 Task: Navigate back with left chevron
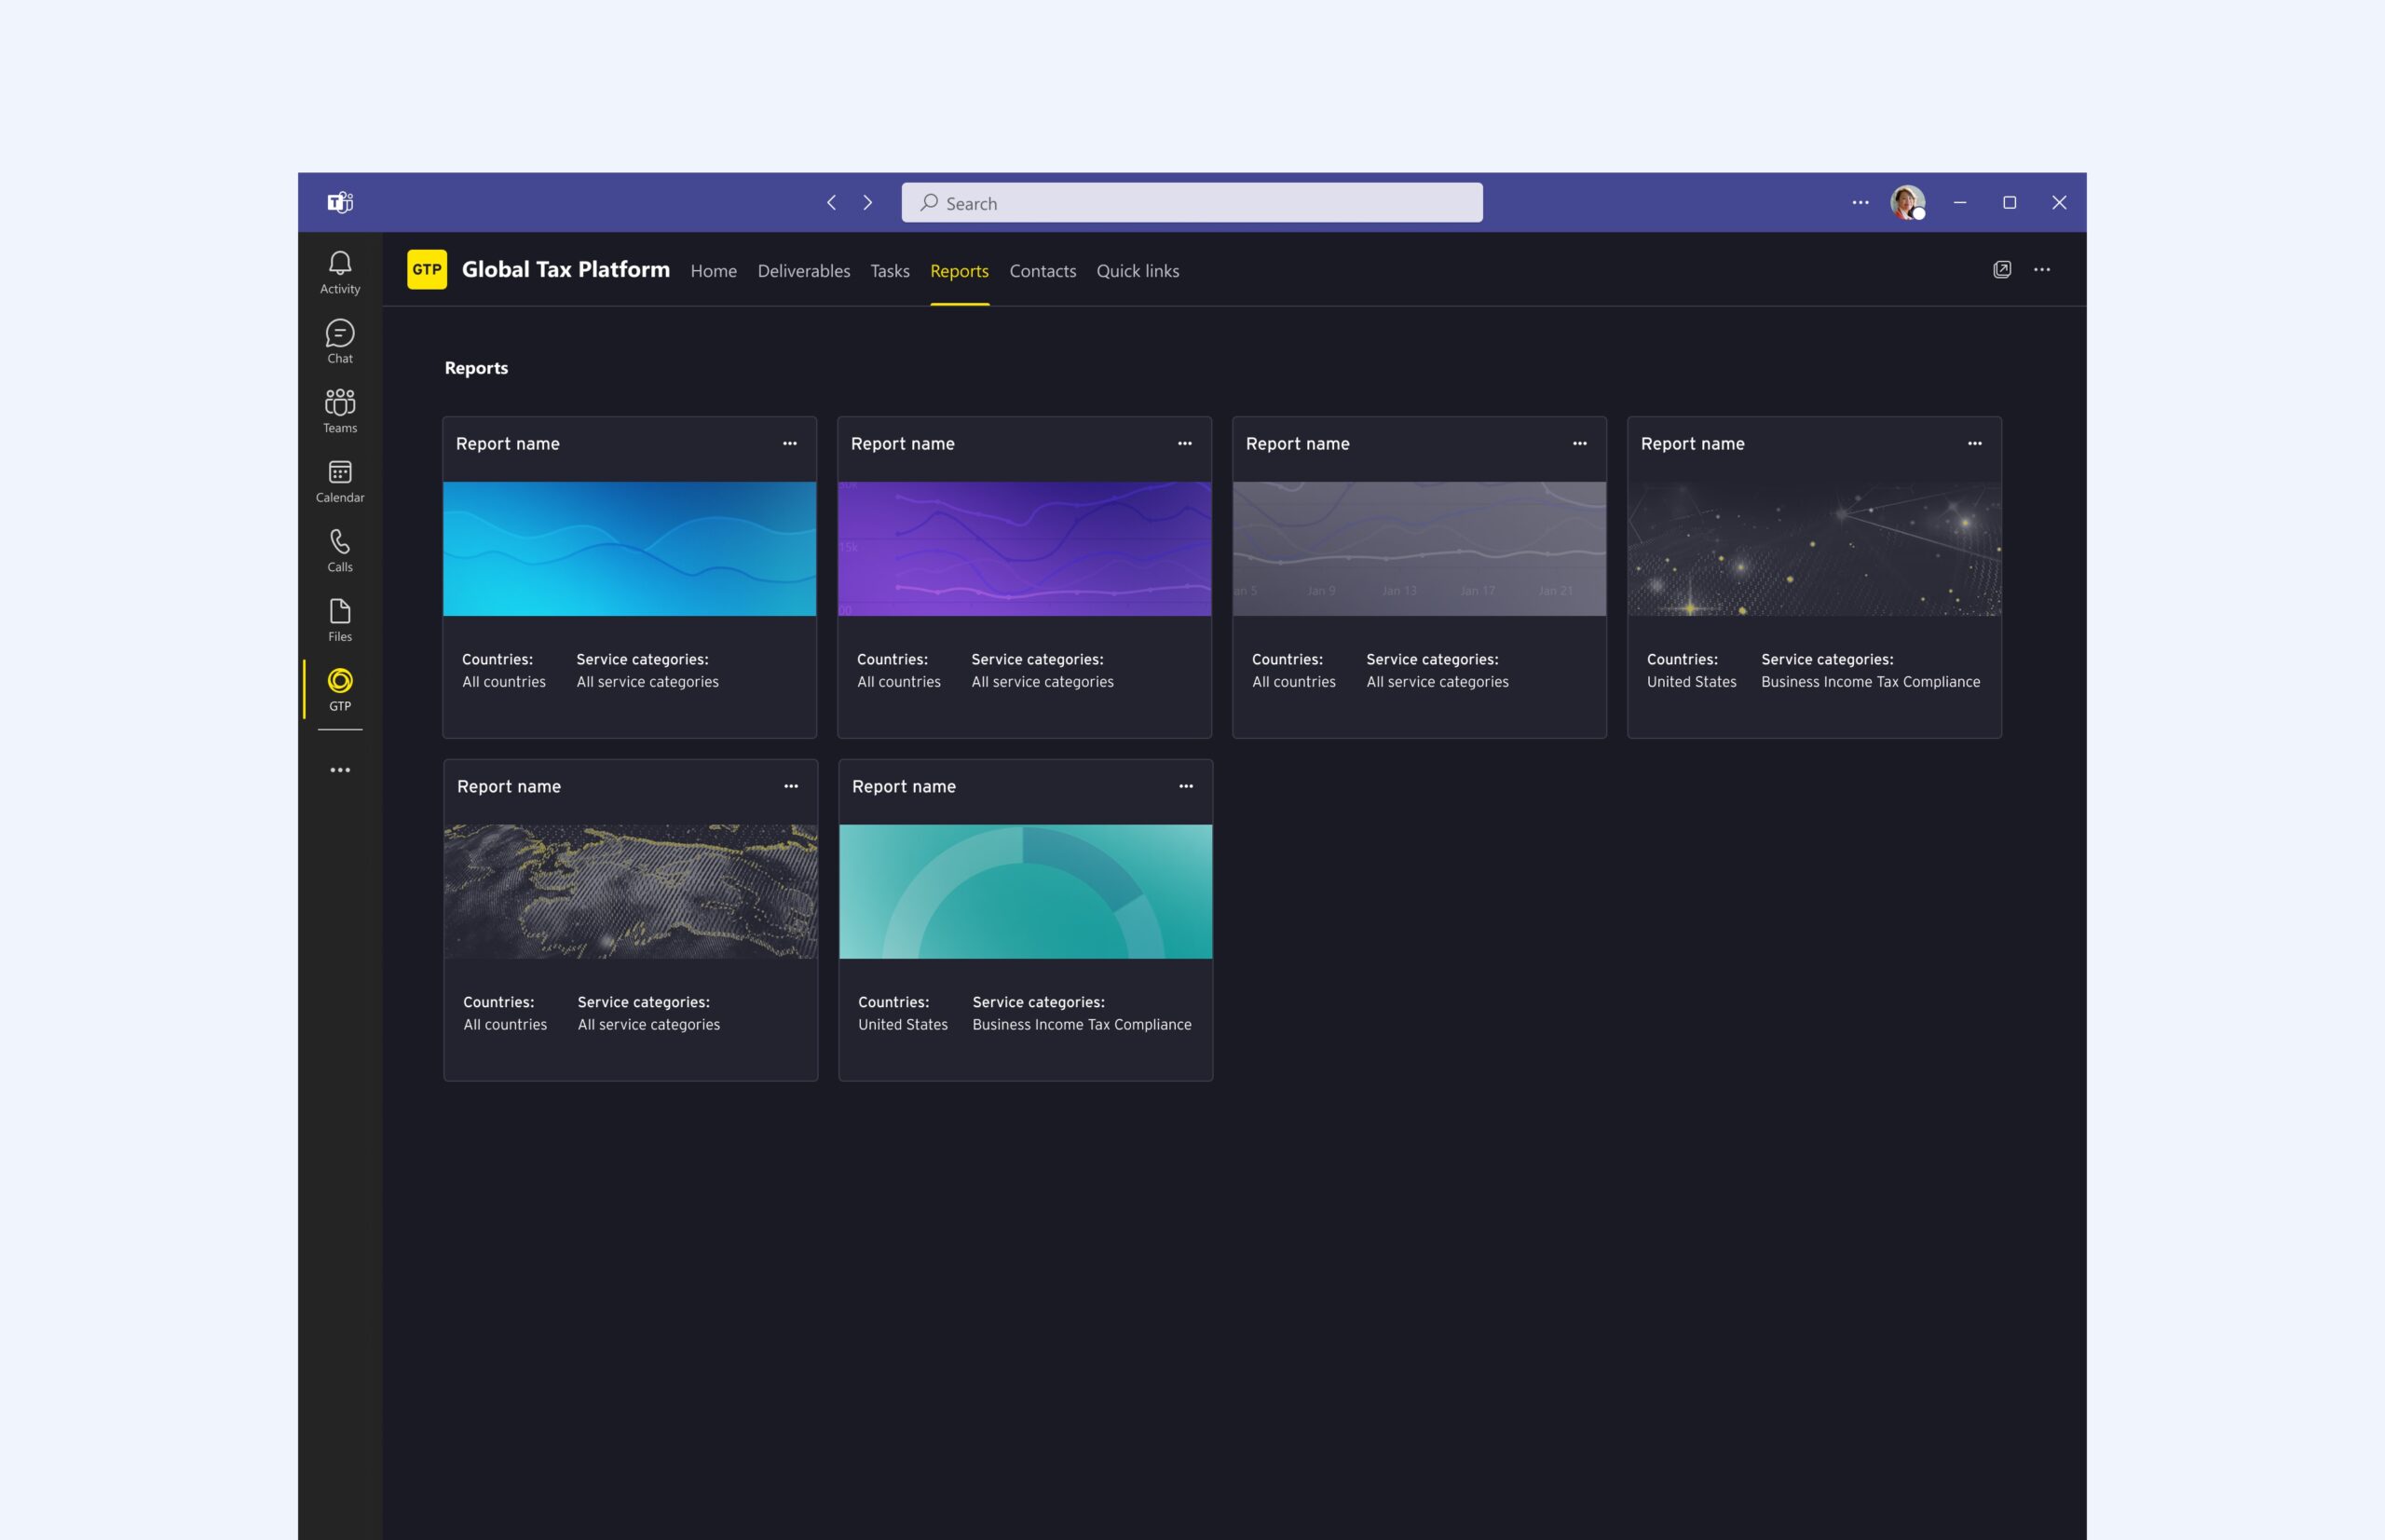point(831,203)
